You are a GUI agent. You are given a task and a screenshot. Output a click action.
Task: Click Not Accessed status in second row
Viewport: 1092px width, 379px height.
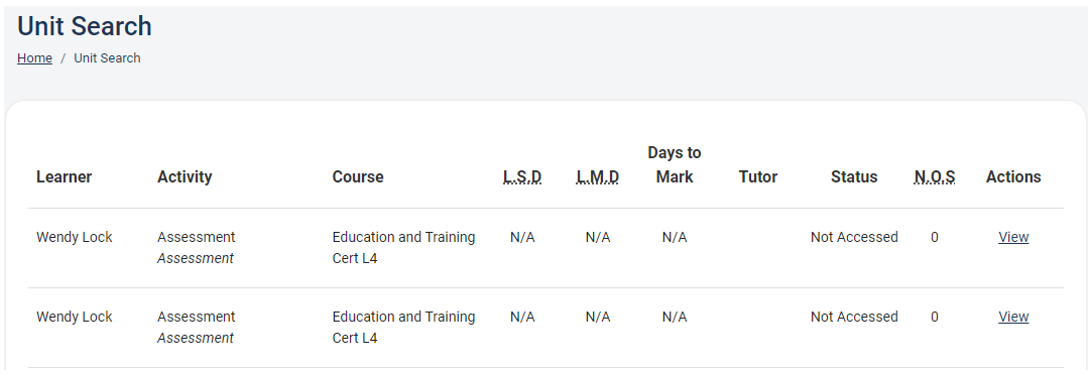[854, 317]
